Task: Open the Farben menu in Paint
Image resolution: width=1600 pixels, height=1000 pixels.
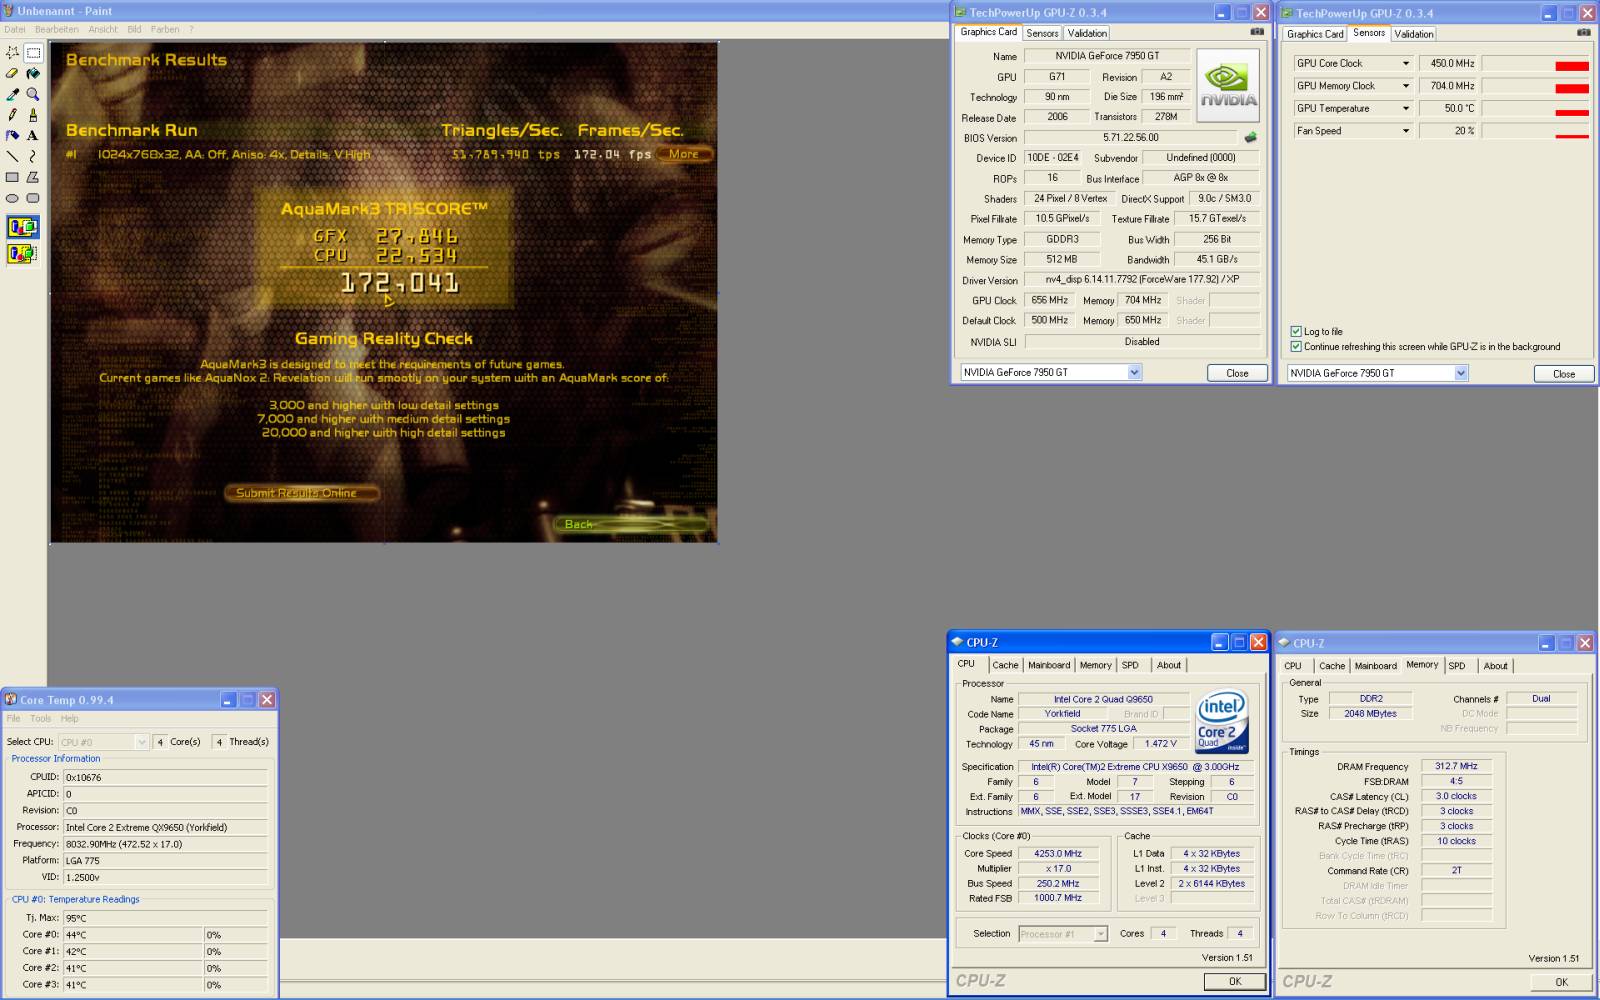Action: click(x=165, y=29)
